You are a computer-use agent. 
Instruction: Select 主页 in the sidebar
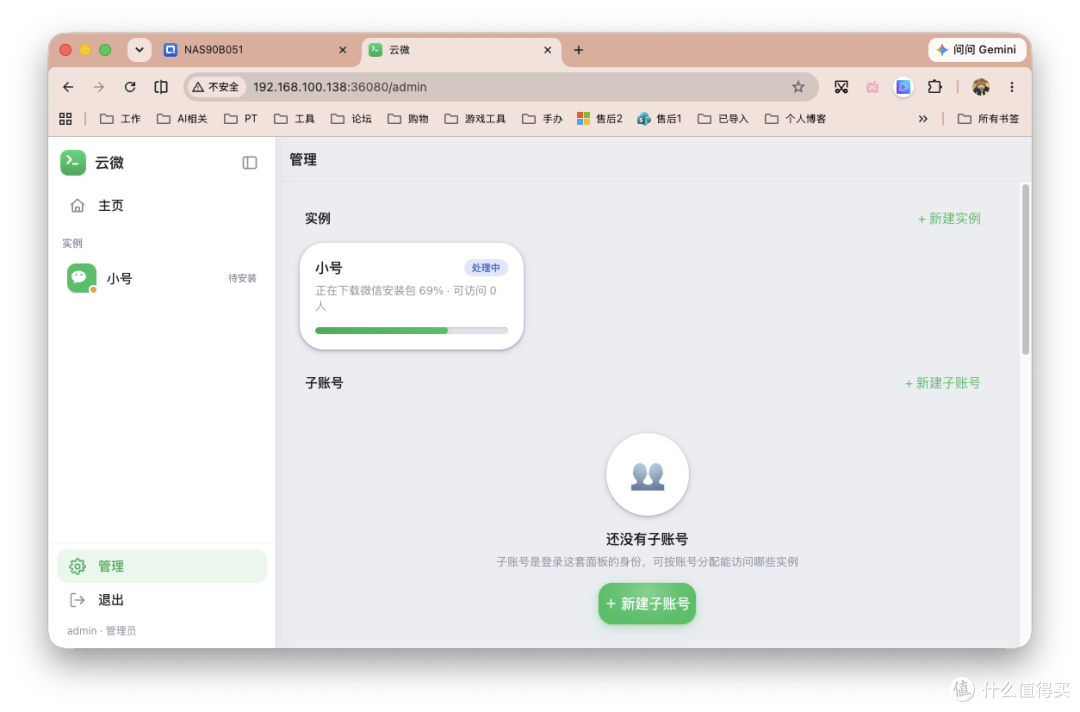click(x=162, y=205)
